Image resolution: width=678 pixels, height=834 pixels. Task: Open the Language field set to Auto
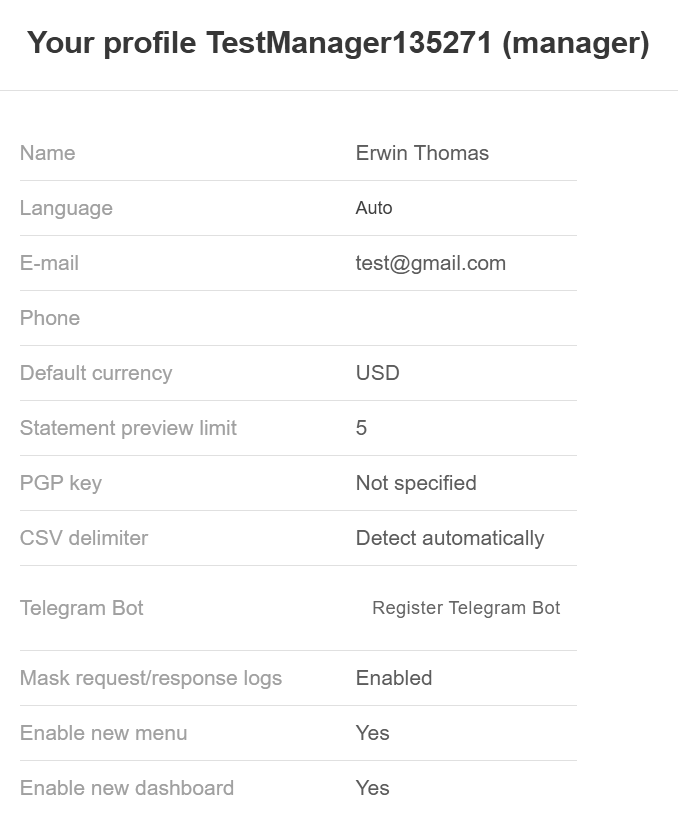pyautogui.click(x=374, y=208)
